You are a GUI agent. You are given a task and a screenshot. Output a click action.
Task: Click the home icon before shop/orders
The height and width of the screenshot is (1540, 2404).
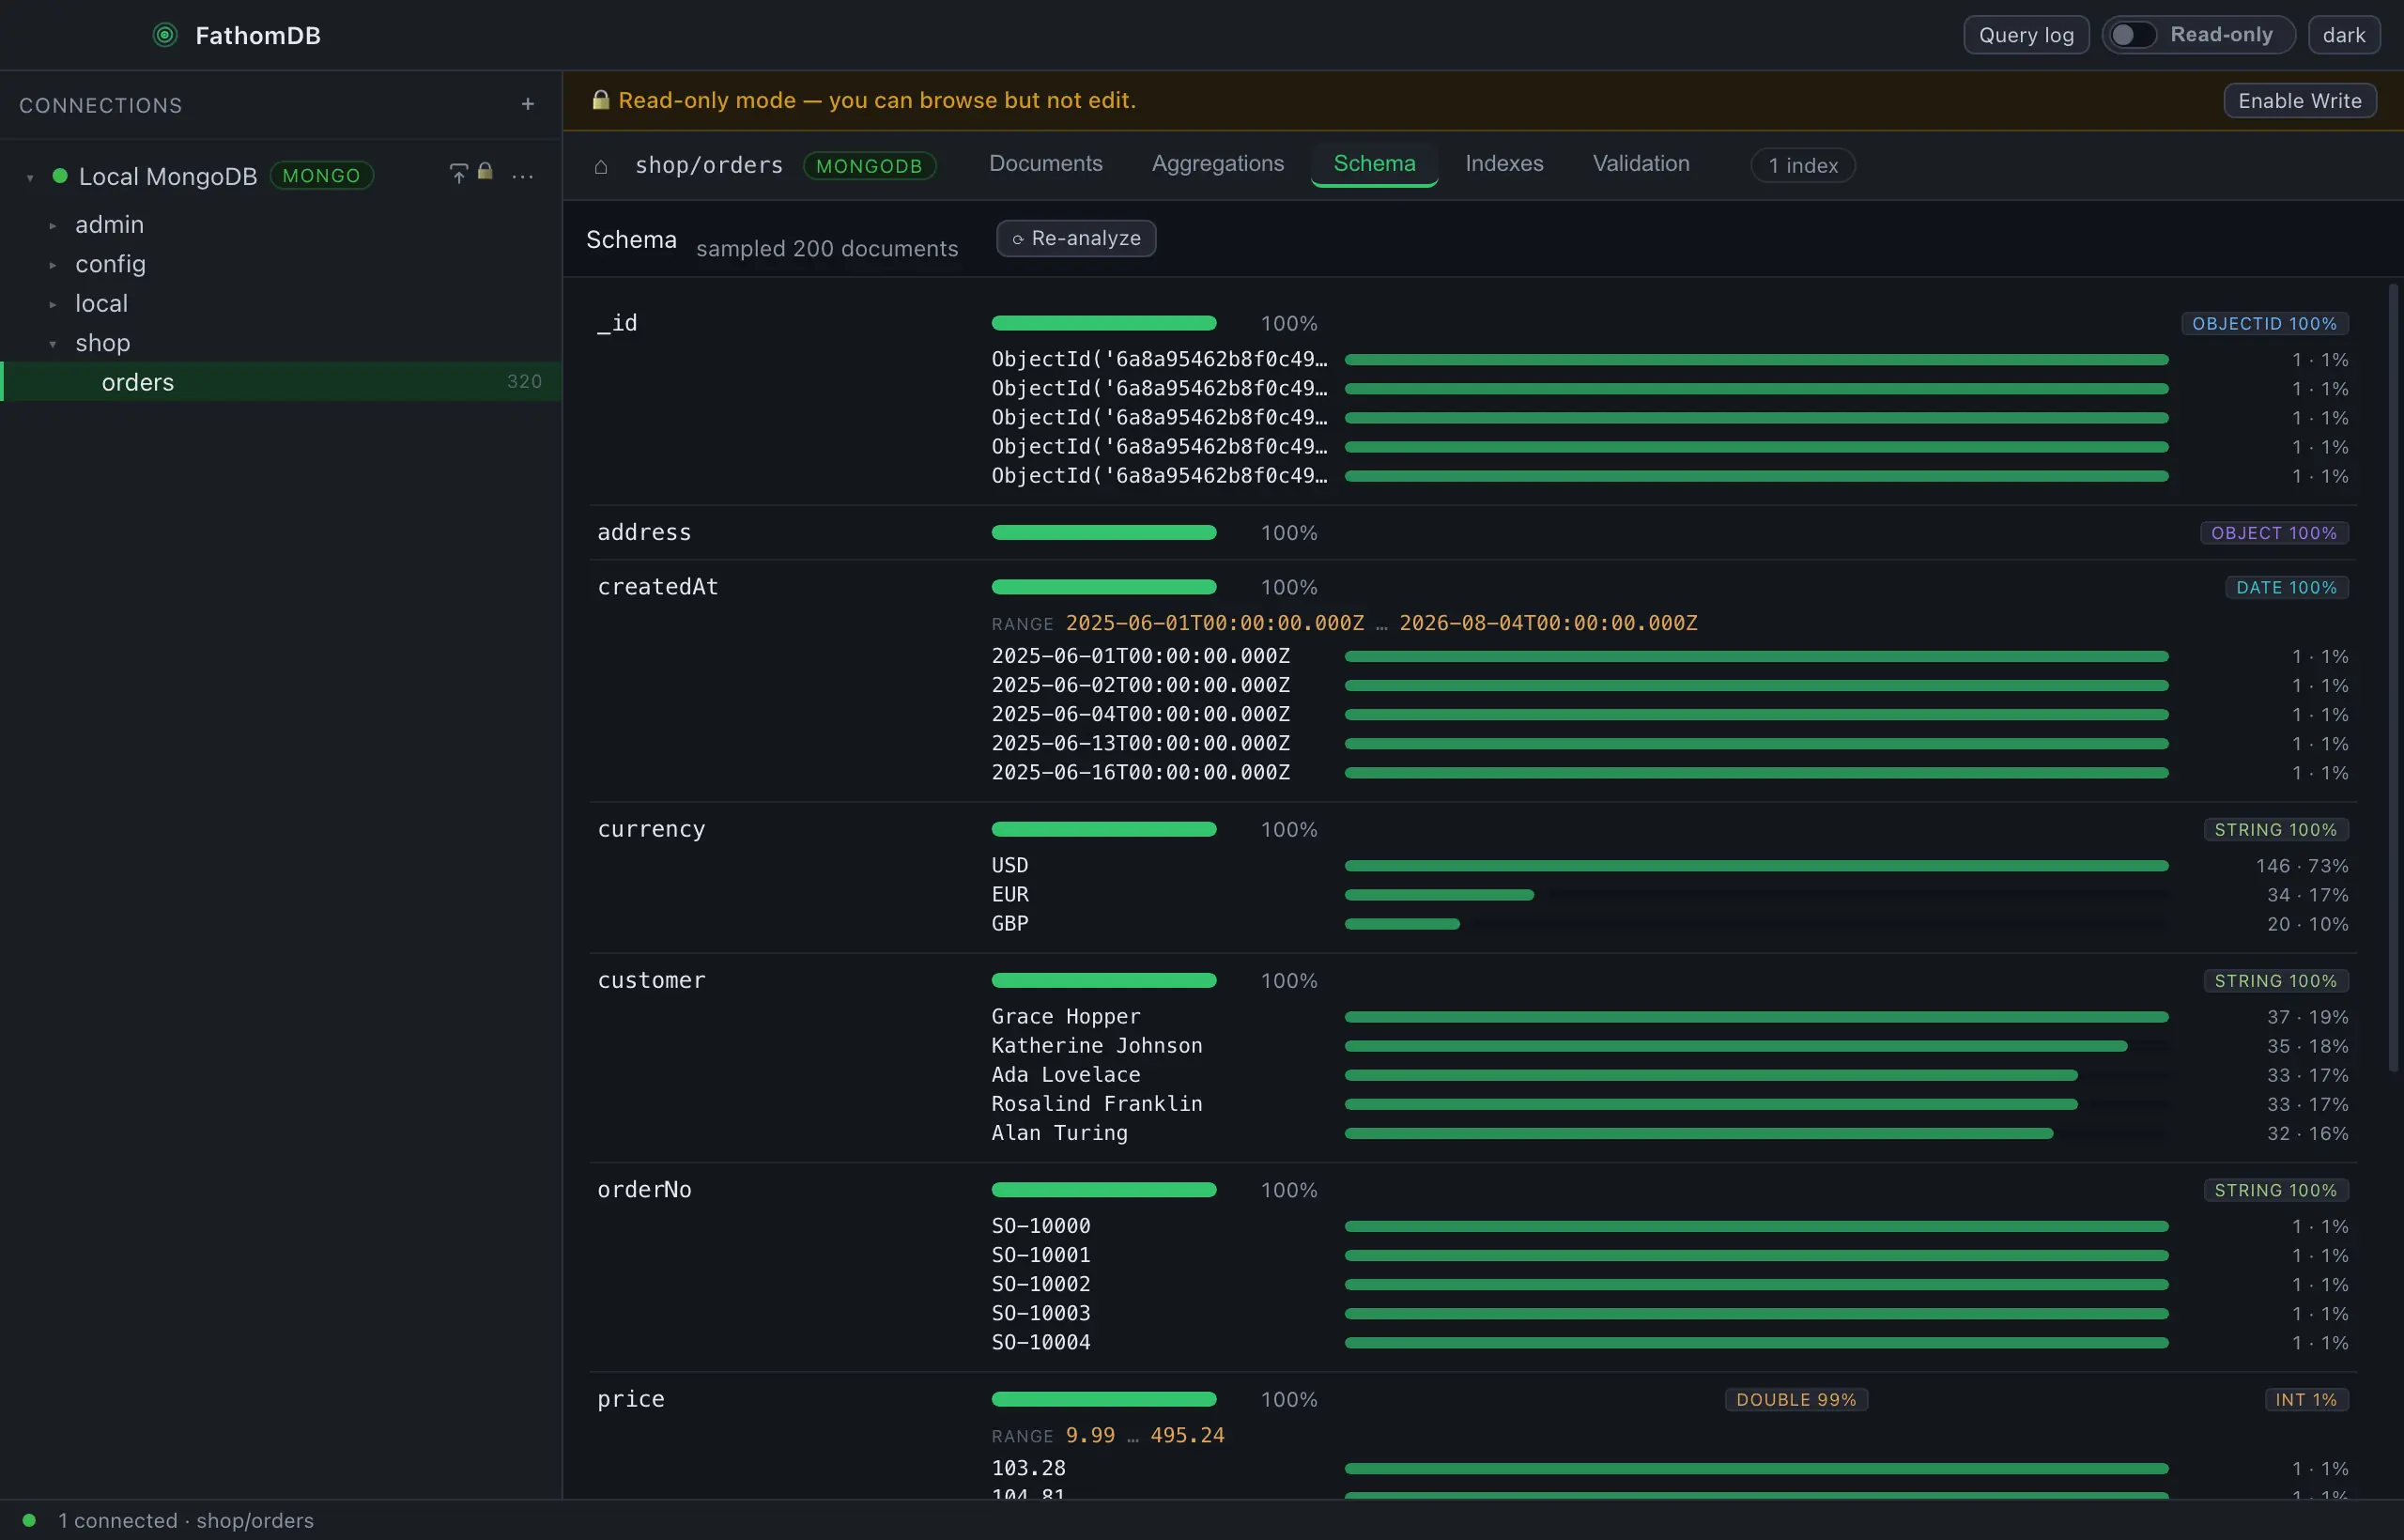tap(601, 166)
